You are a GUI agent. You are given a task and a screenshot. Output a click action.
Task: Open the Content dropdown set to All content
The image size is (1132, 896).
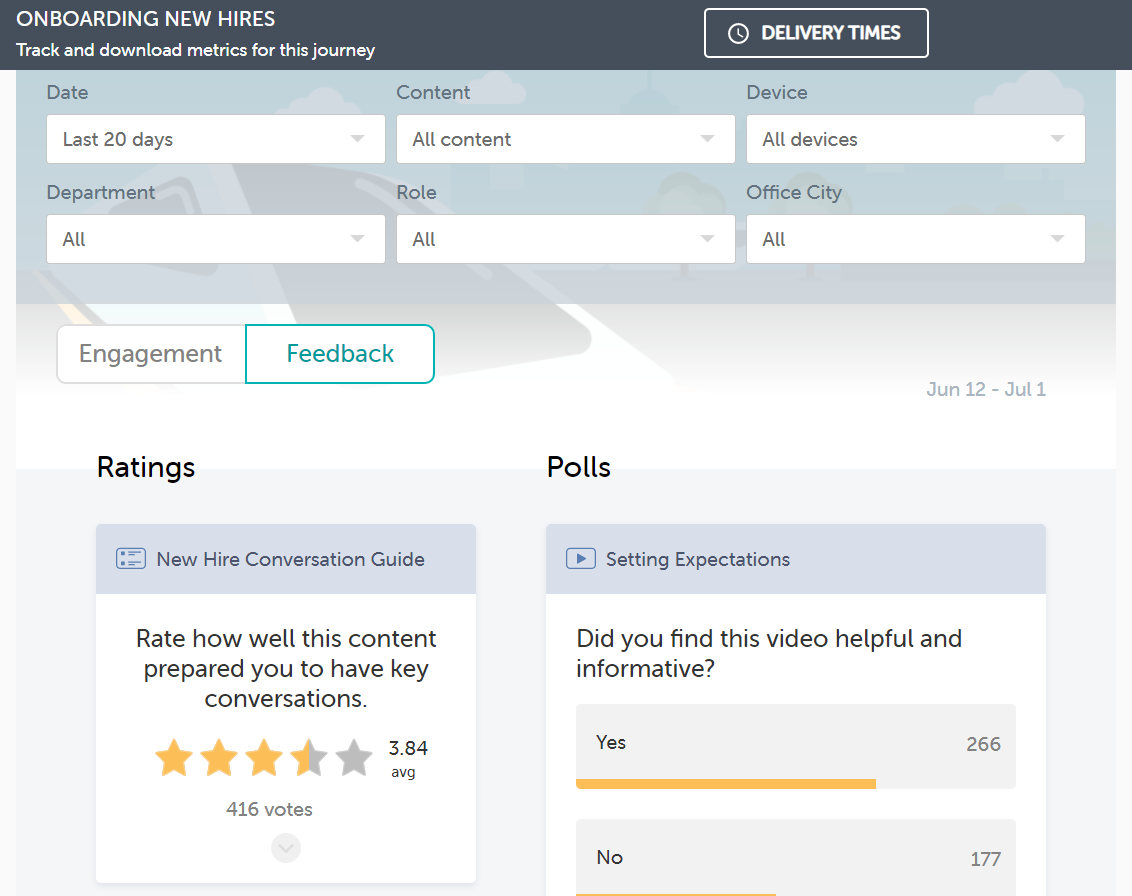coord(565,139)
